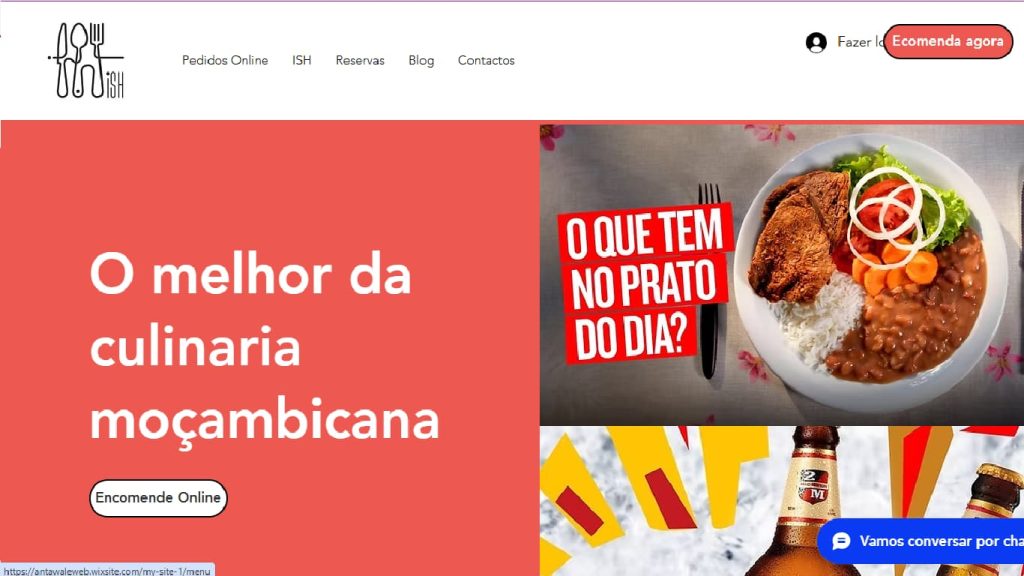This screenshot has height=576, width=1024.
Task: Click the Fazer login link
Action: 860,42
